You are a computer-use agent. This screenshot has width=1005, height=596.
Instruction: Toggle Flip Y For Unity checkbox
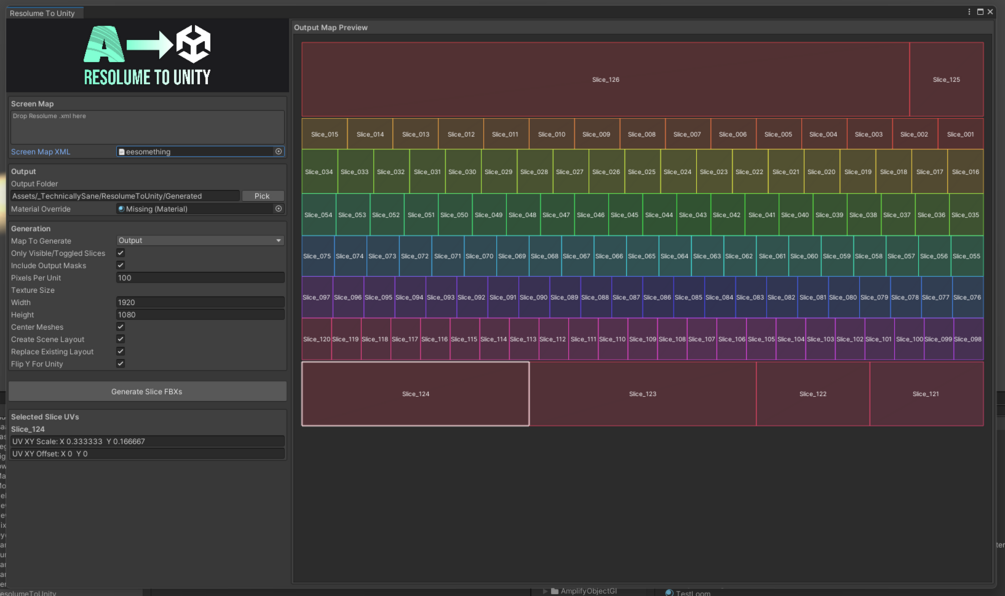tap(120, 363)
